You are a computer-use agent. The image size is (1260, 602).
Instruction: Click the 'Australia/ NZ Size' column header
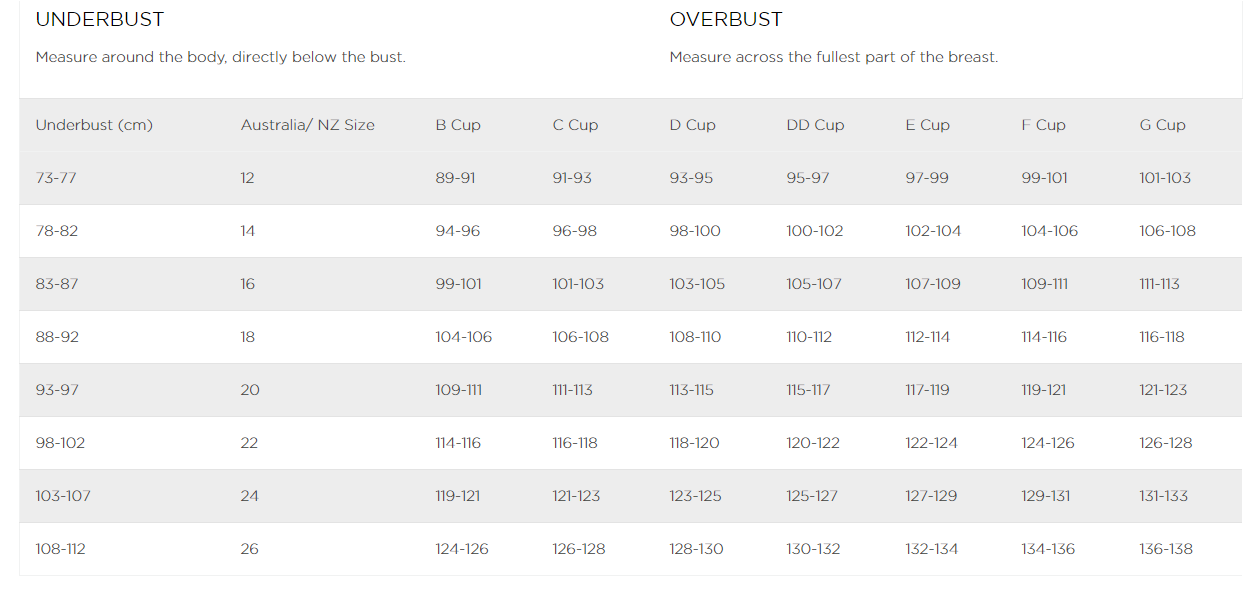click(307, 125)
